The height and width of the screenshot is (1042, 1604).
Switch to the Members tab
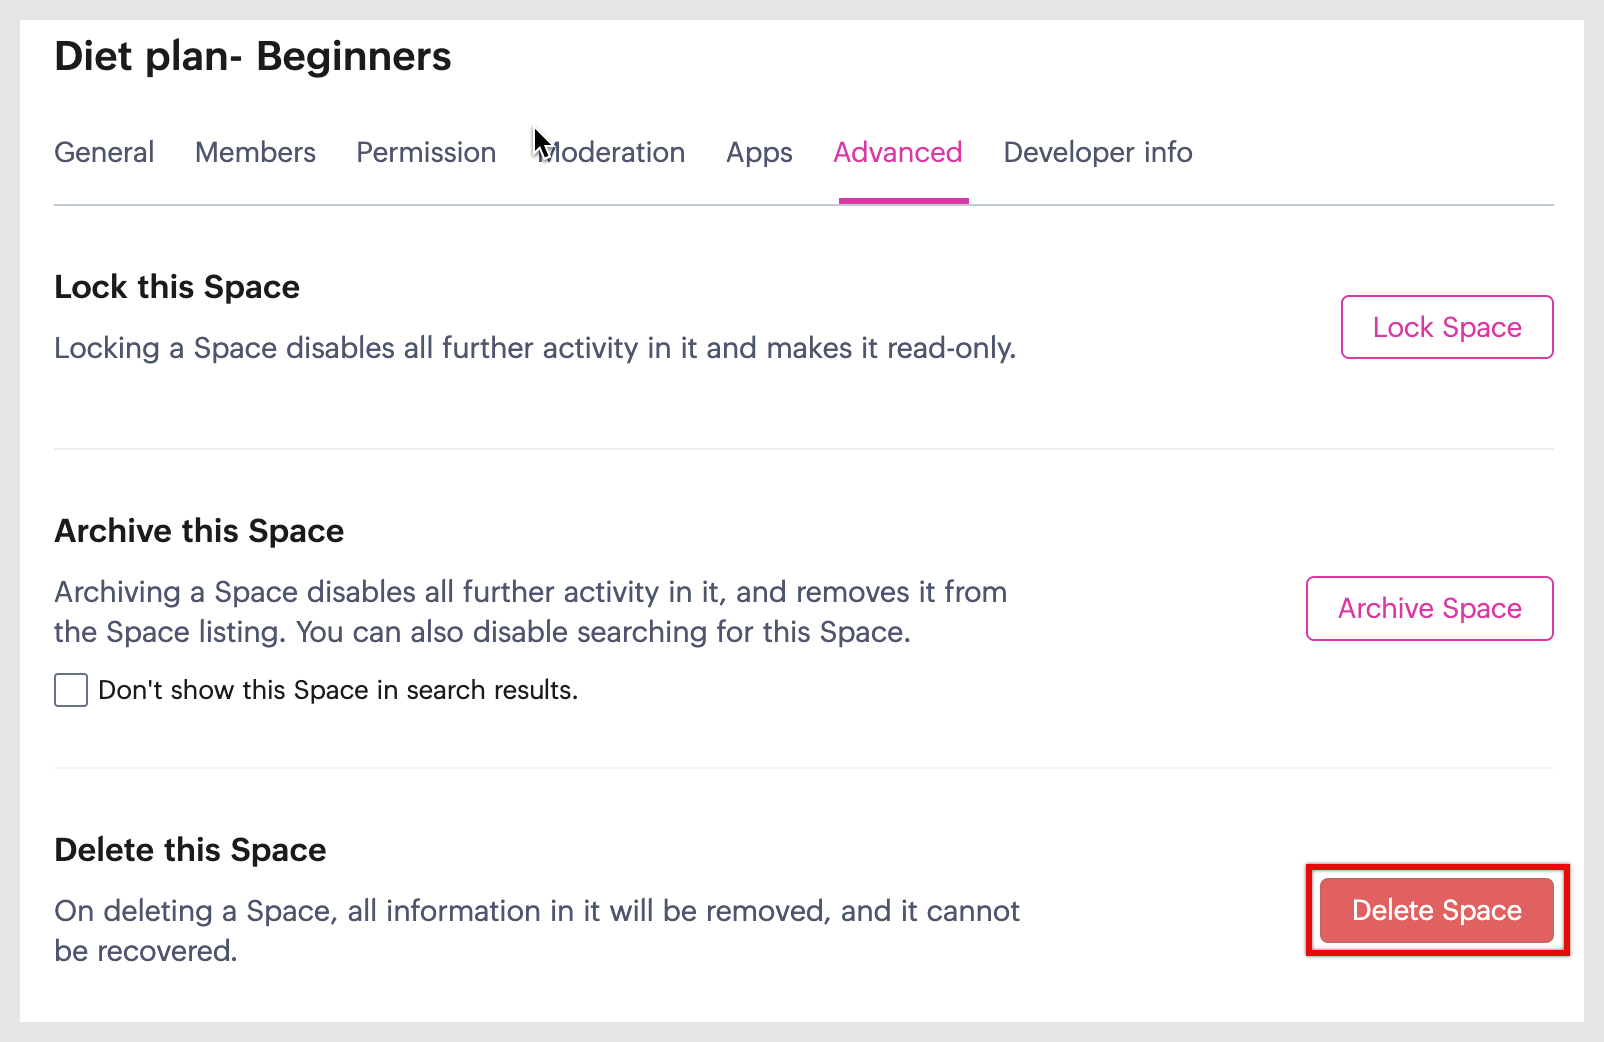255,152
